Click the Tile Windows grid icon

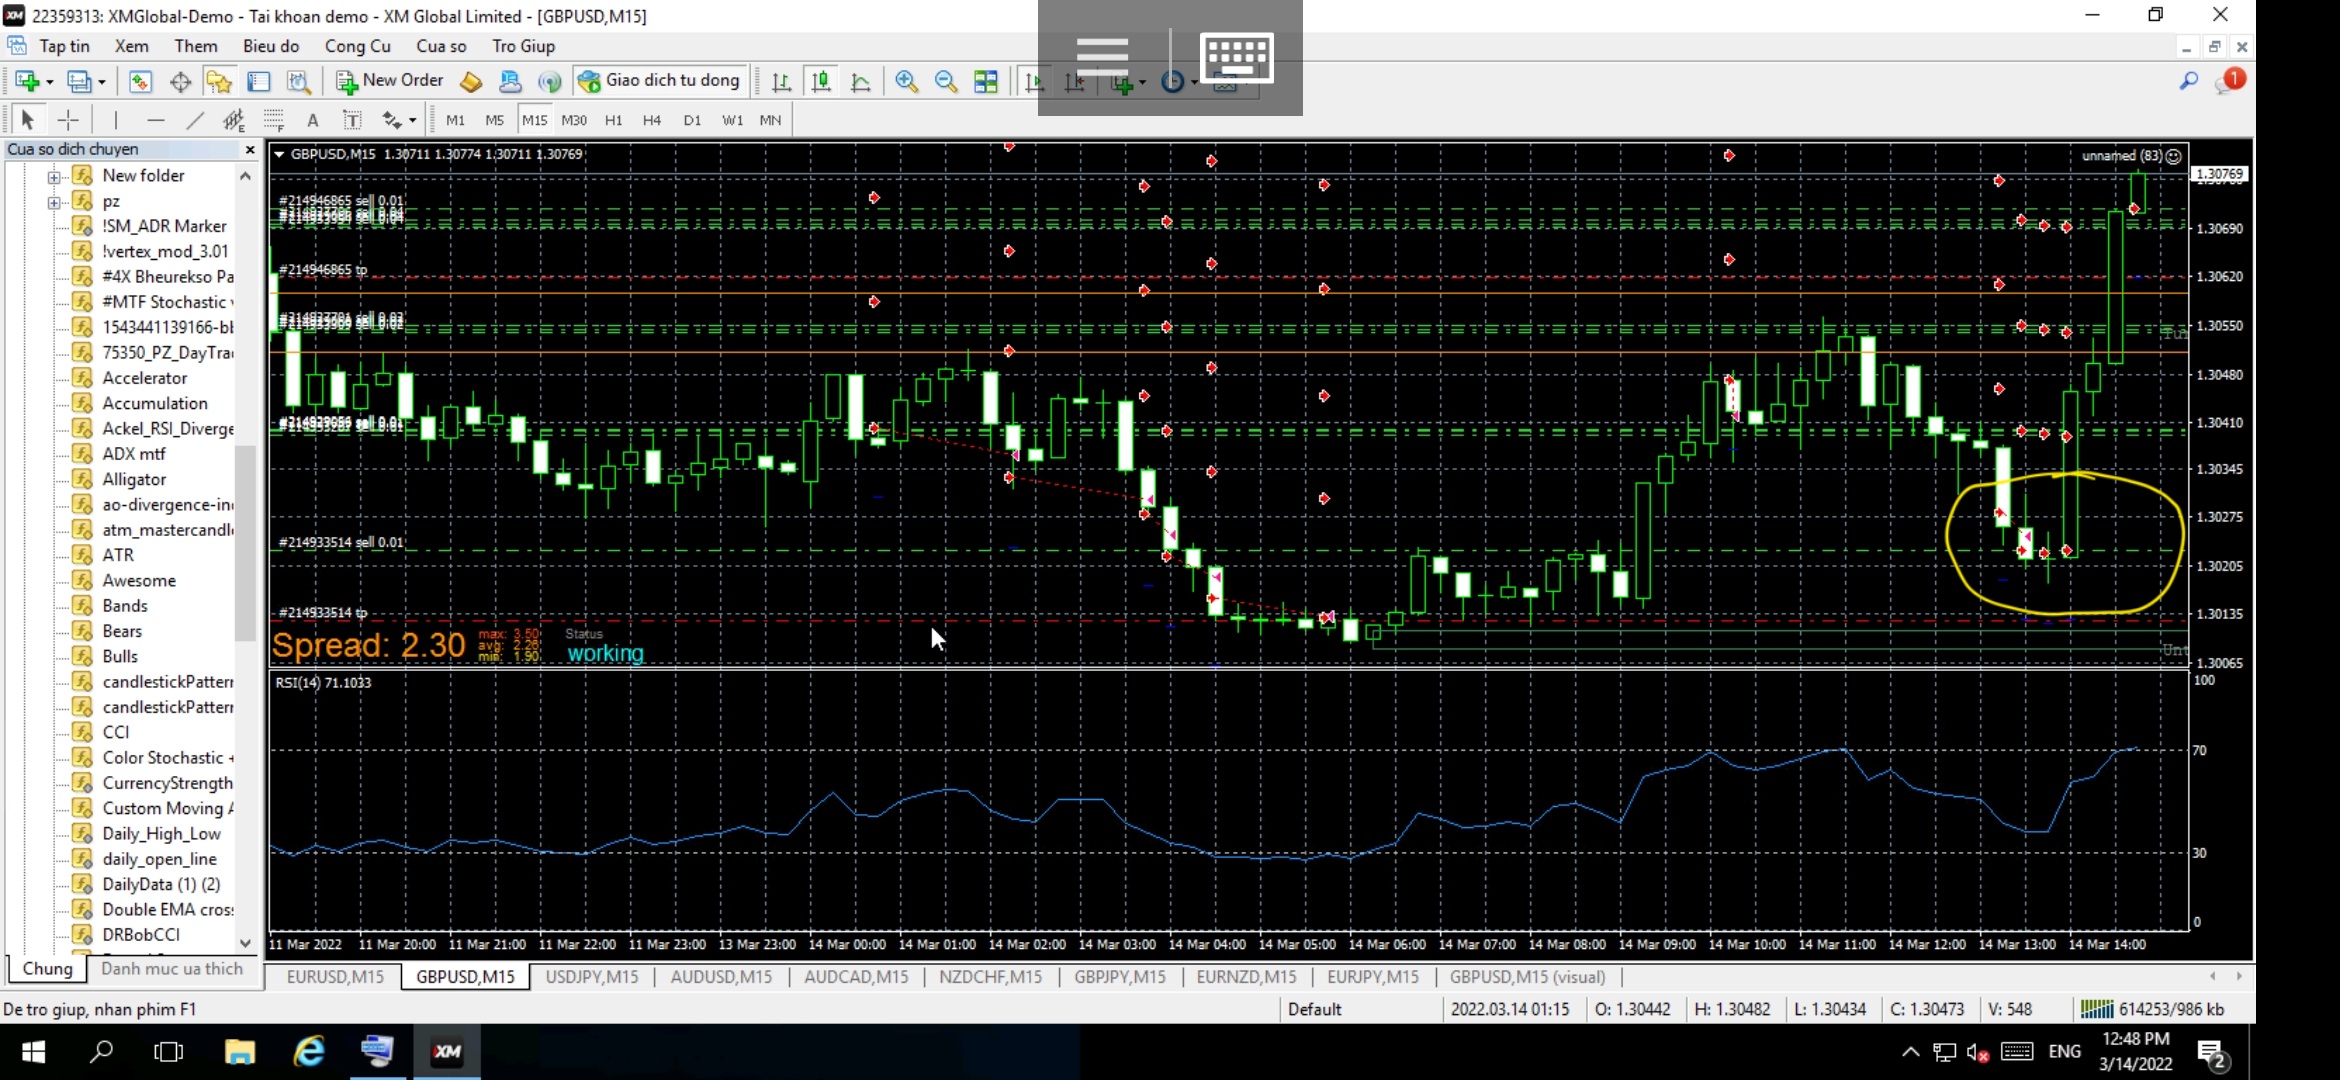(985, 82)
